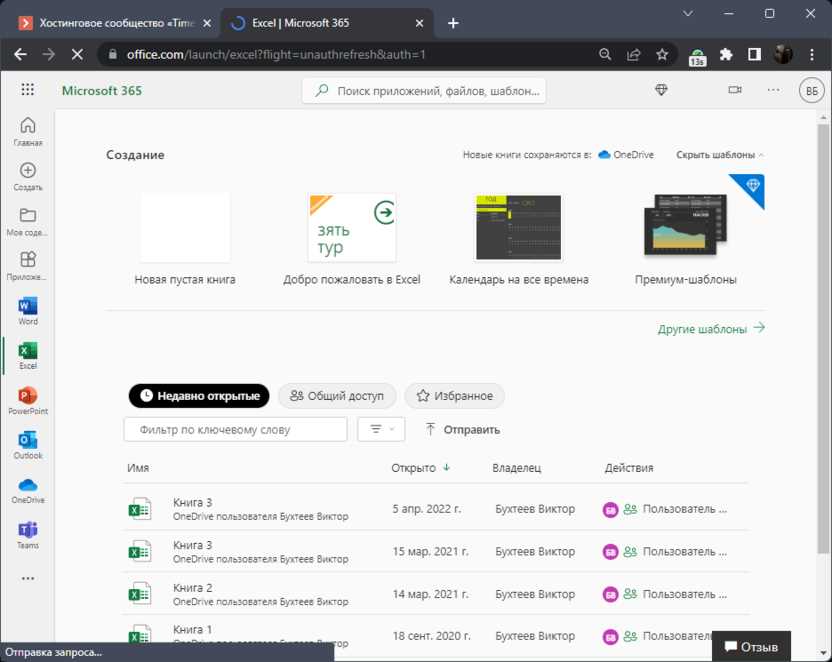Switch to the Общий доступ tab
The image size is (832, 662).
click(337, 396)
